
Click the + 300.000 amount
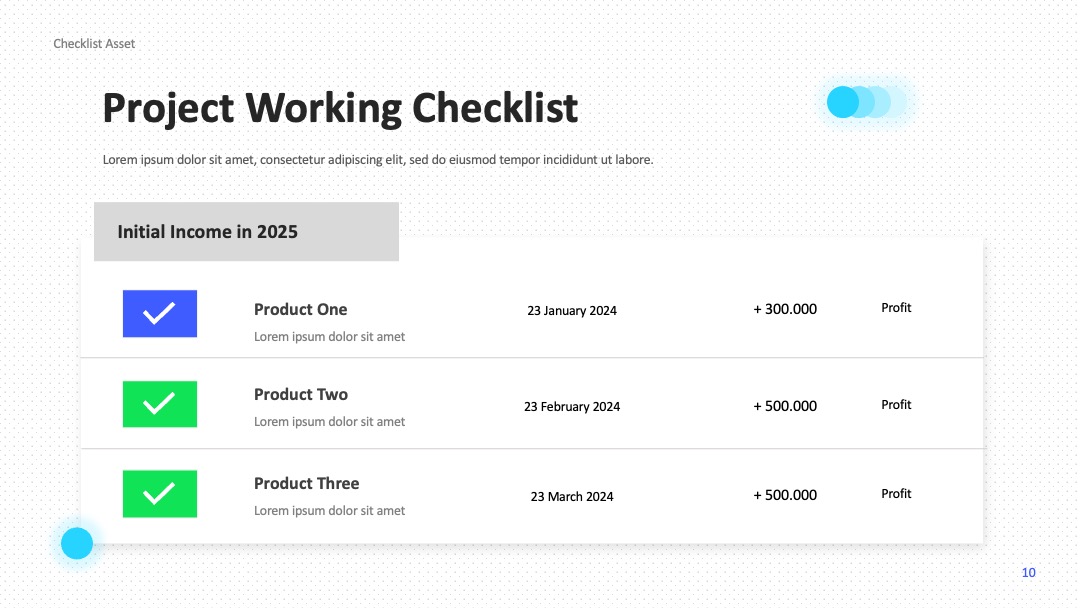785,309
